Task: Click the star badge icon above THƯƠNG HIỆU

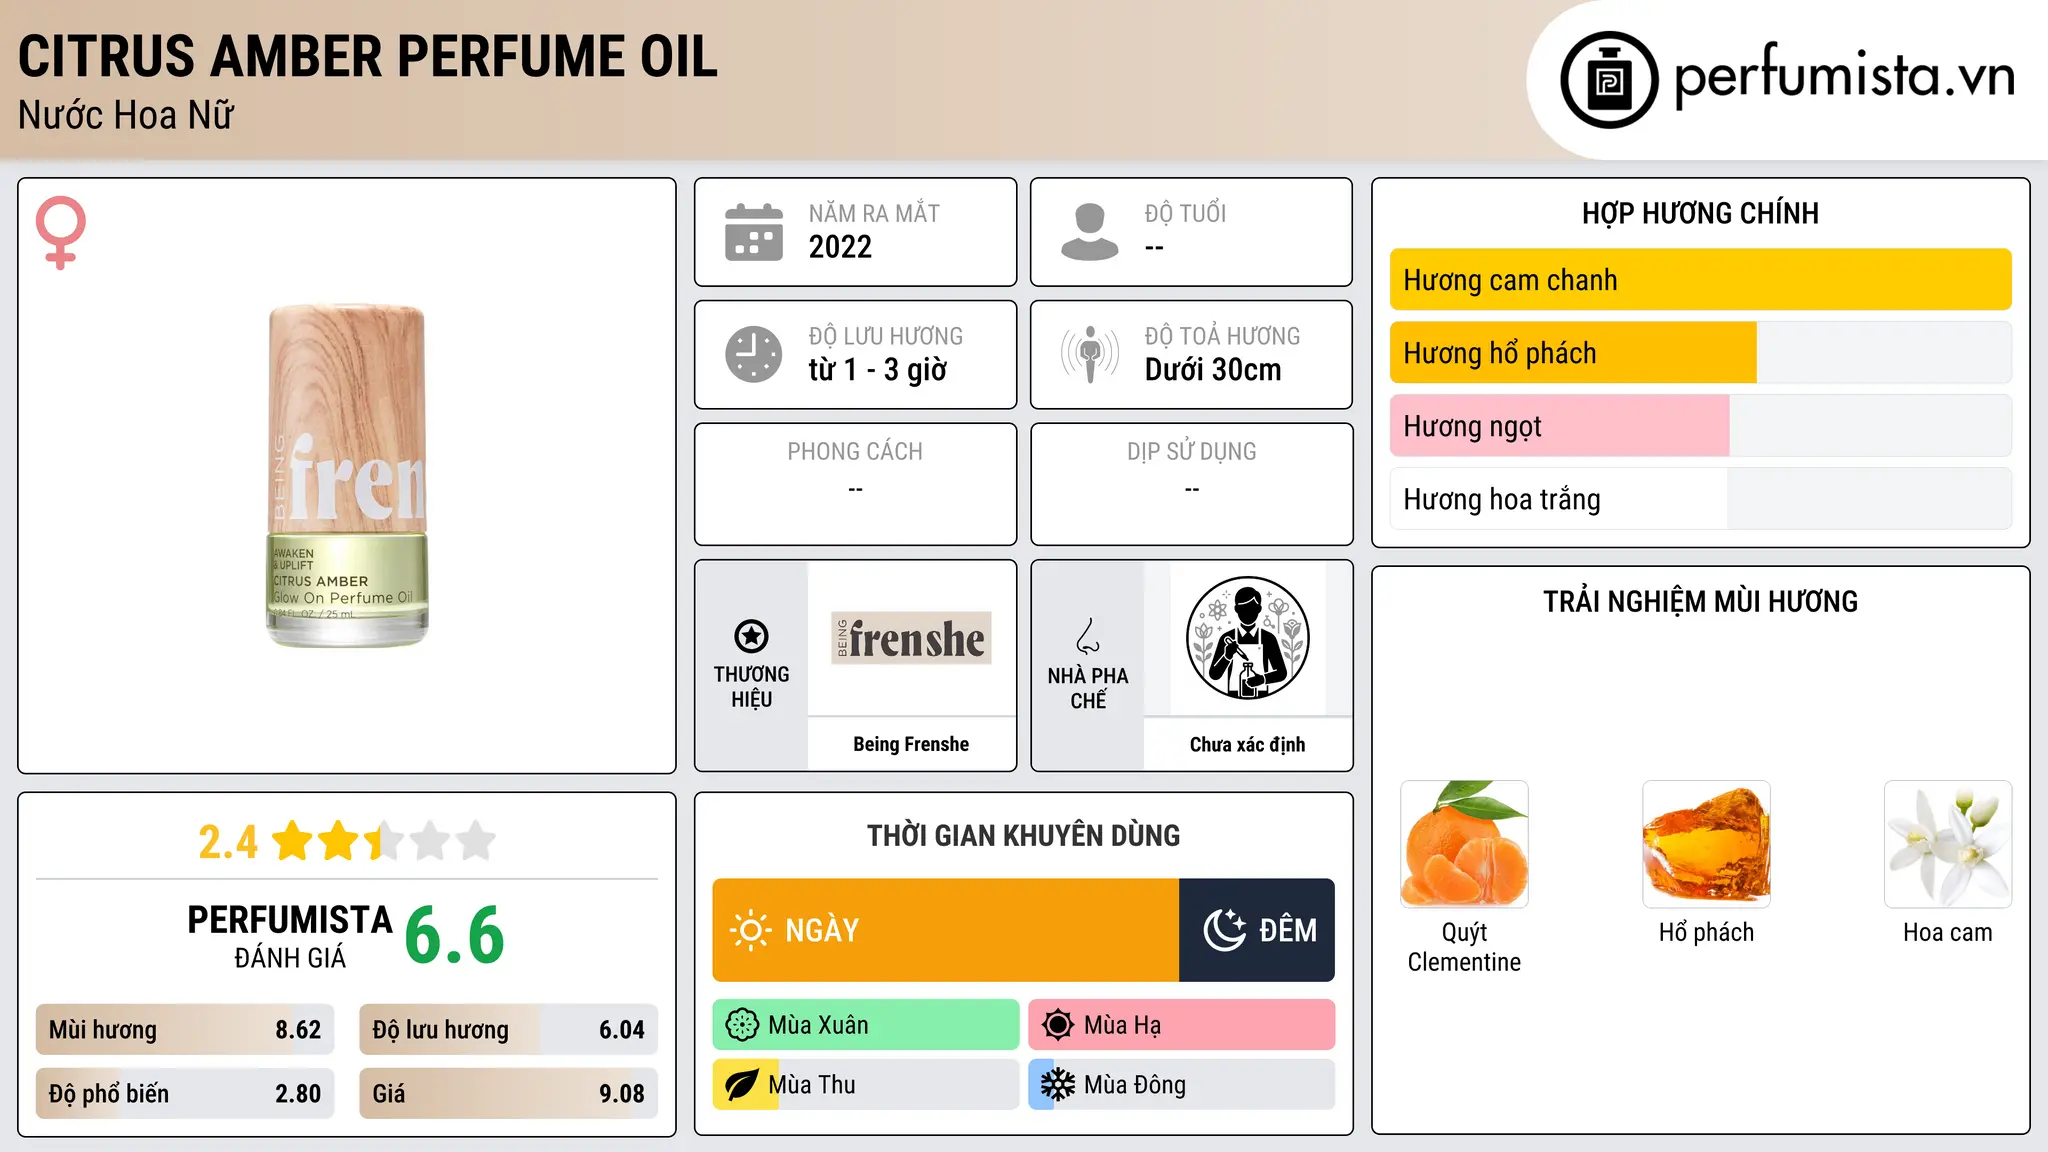Action: (x=751, y=636)
